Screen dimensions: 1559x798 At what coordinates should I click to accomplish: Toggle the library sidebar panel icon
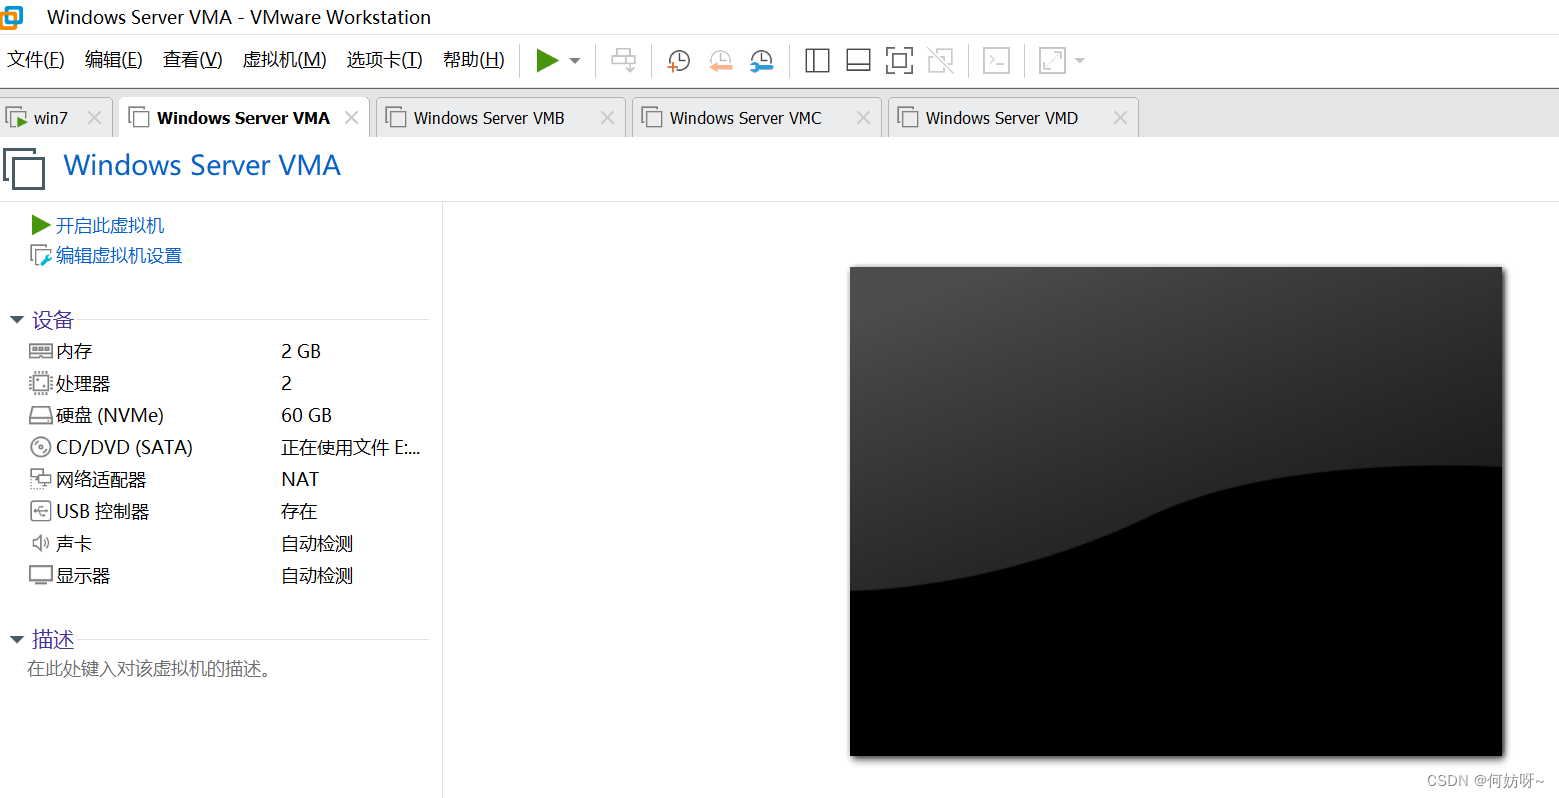coord(817,60)
